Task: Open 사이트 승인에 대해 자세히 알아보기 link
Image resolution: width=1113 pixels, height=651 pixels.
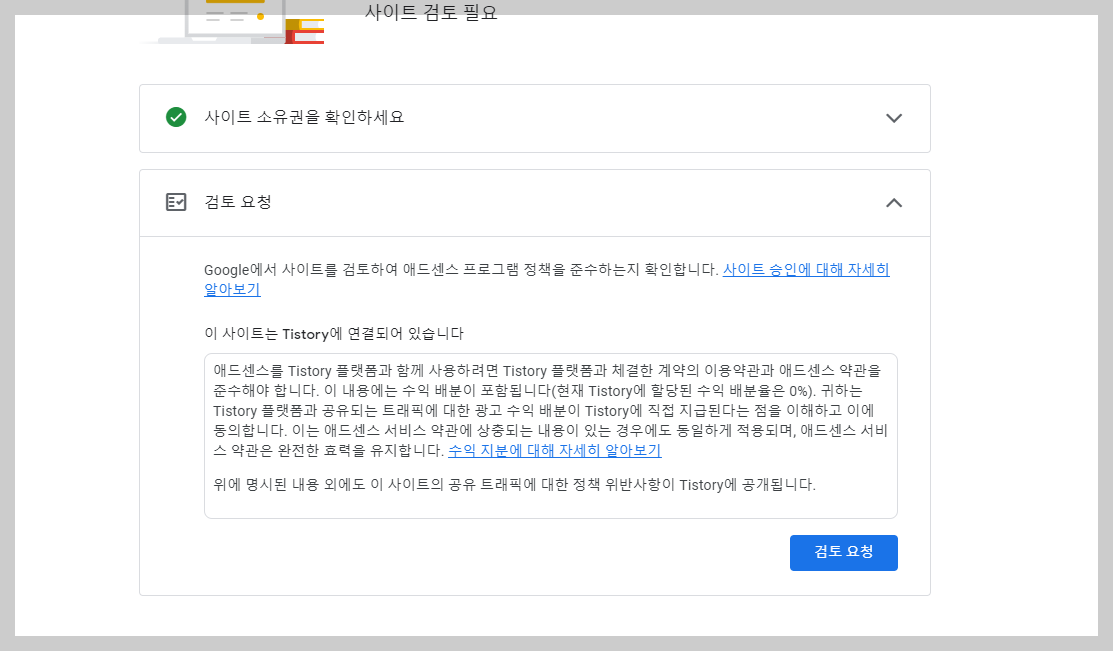Action: (806, 270)
